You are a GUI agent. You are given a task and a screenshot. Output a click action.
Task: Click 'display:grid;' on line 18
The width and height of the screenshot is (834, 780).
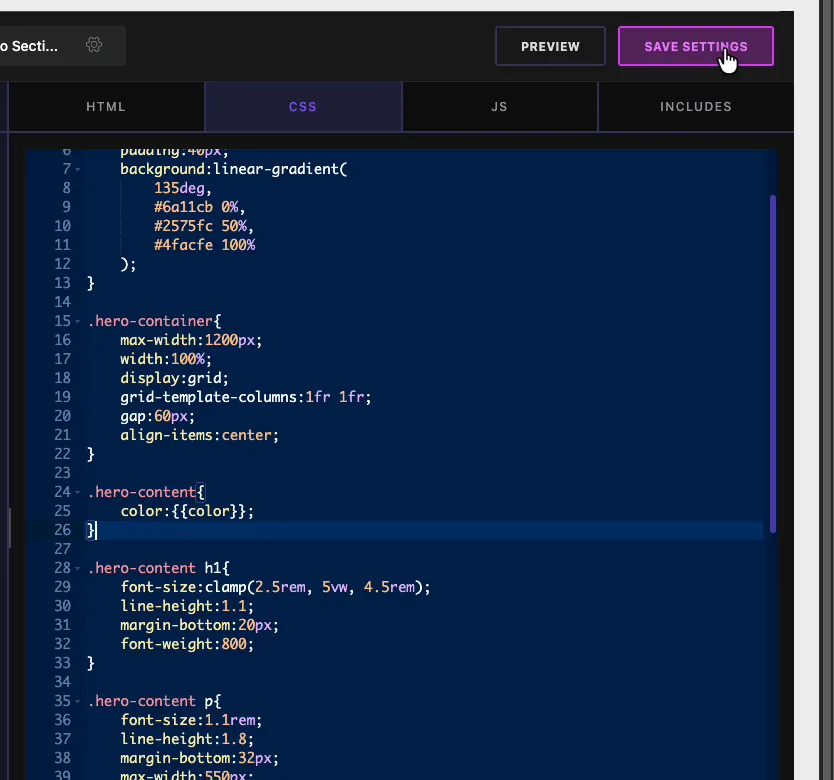(174, 378)
